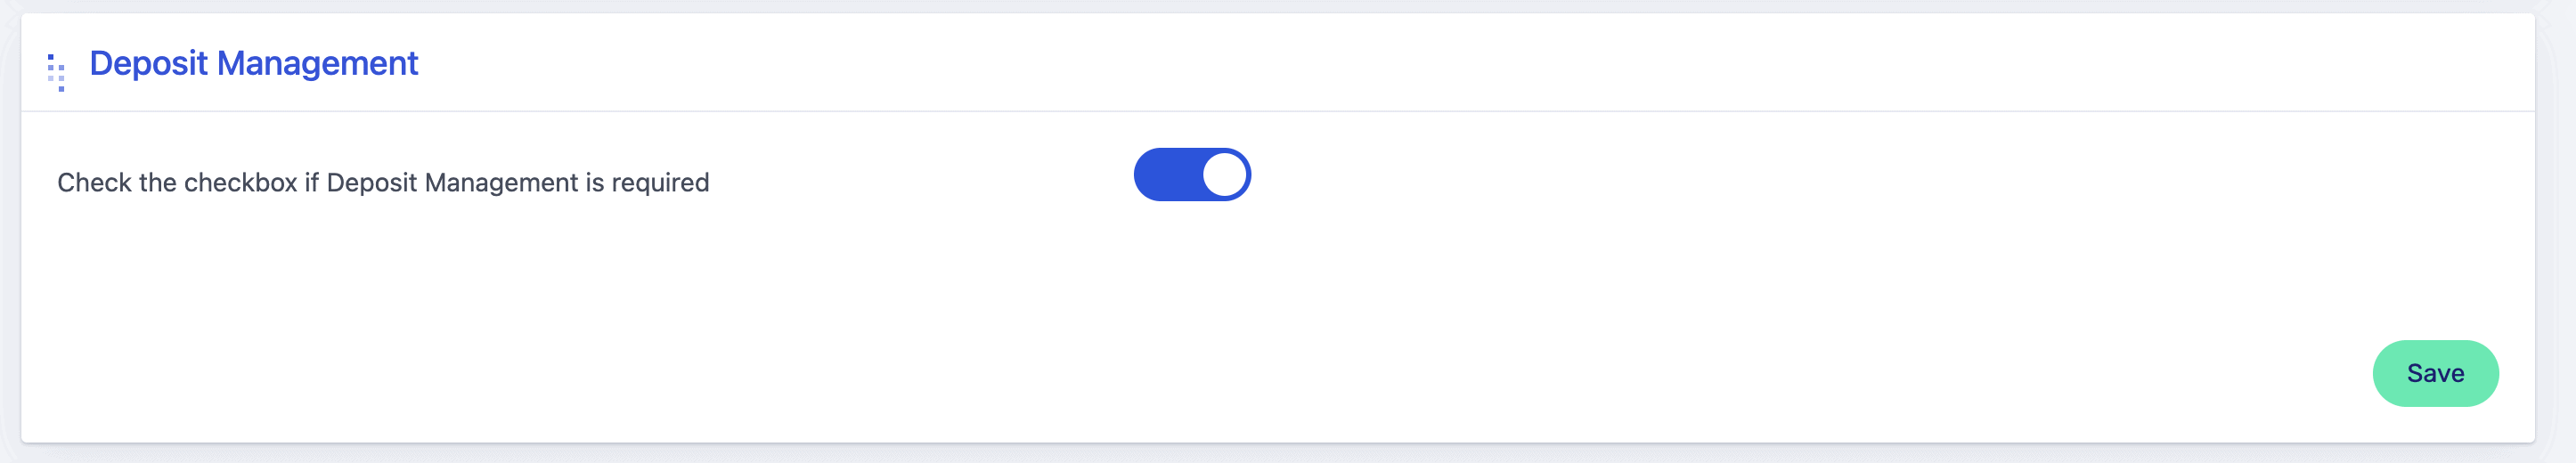
Task: Click the word "Deposit" in the panel title
Action: (148, 63)
